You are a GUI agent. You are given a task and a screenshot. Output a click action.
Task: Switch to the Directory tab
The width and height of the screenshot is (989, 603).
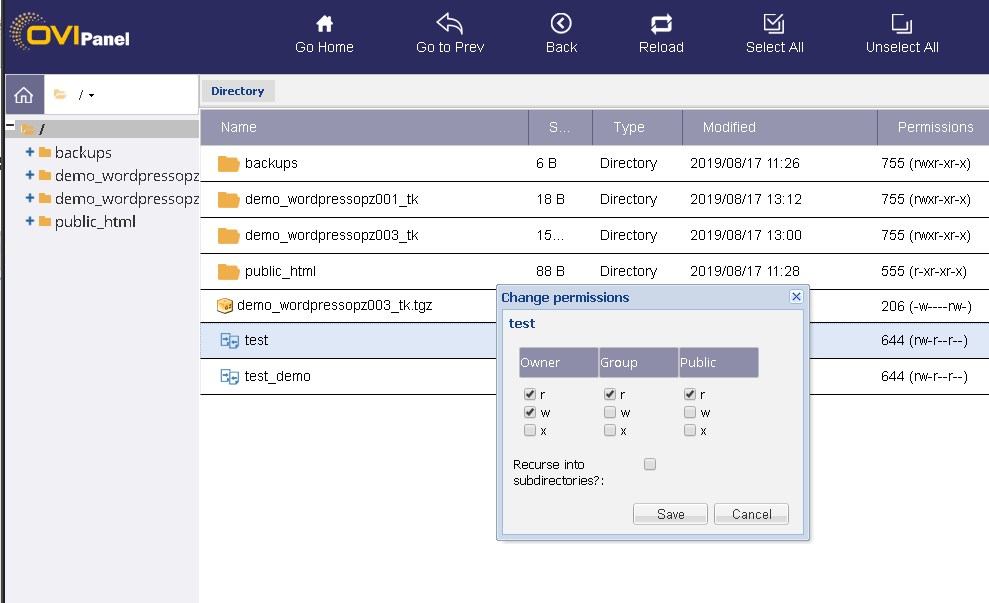coord(238,90)
